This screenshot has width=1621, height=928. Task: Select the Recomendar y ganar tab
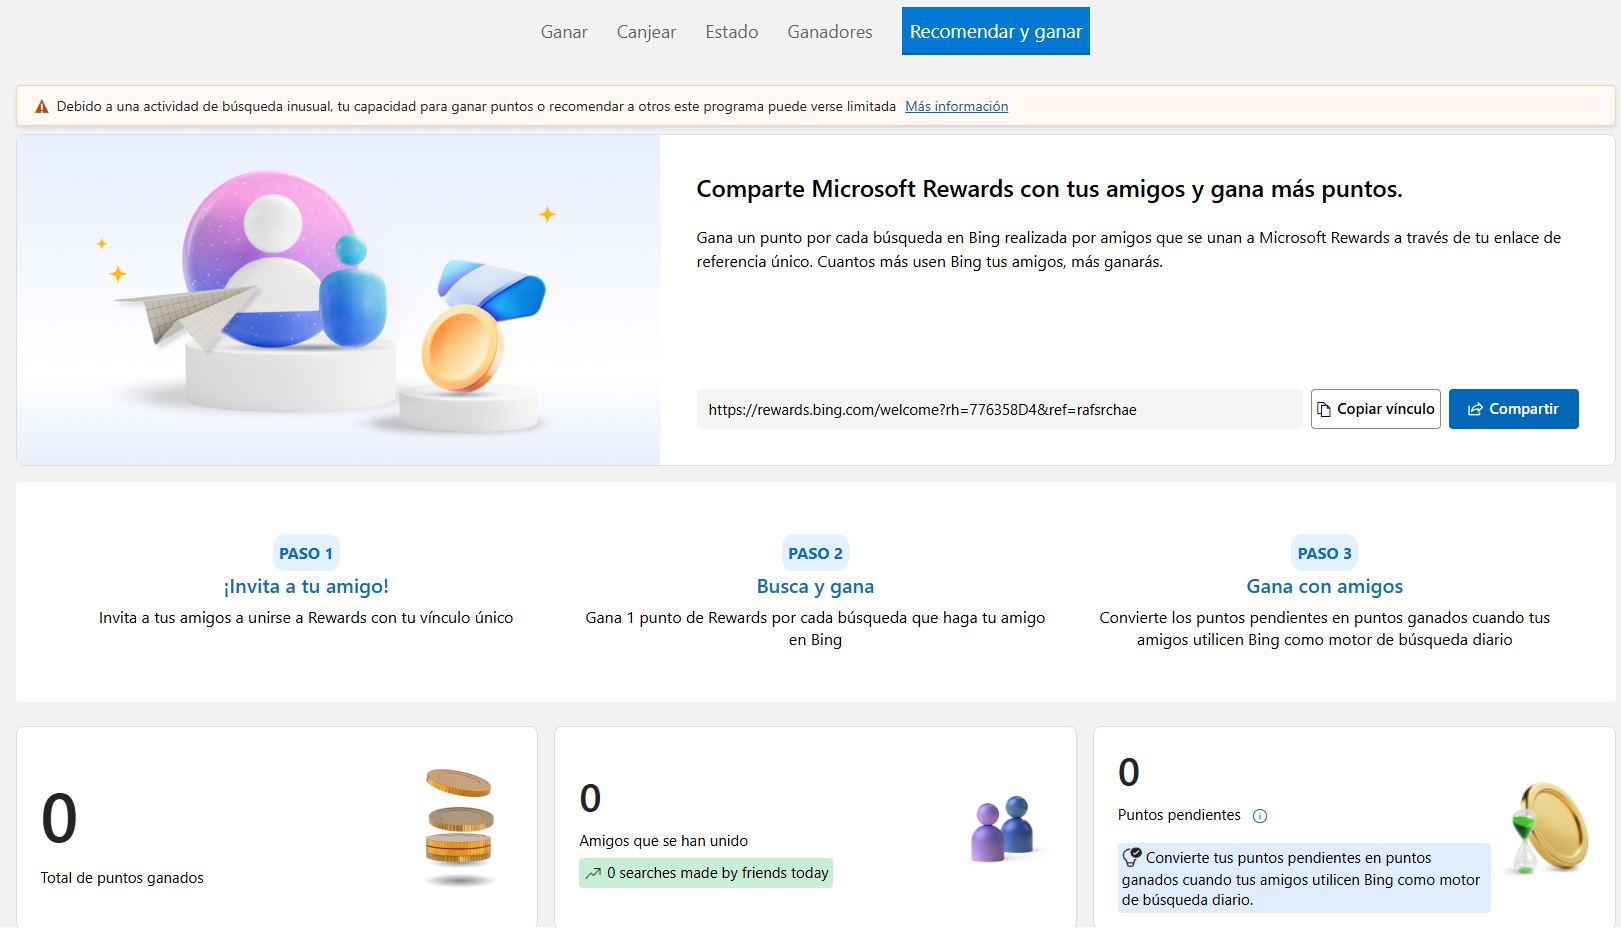click(995, 32)
